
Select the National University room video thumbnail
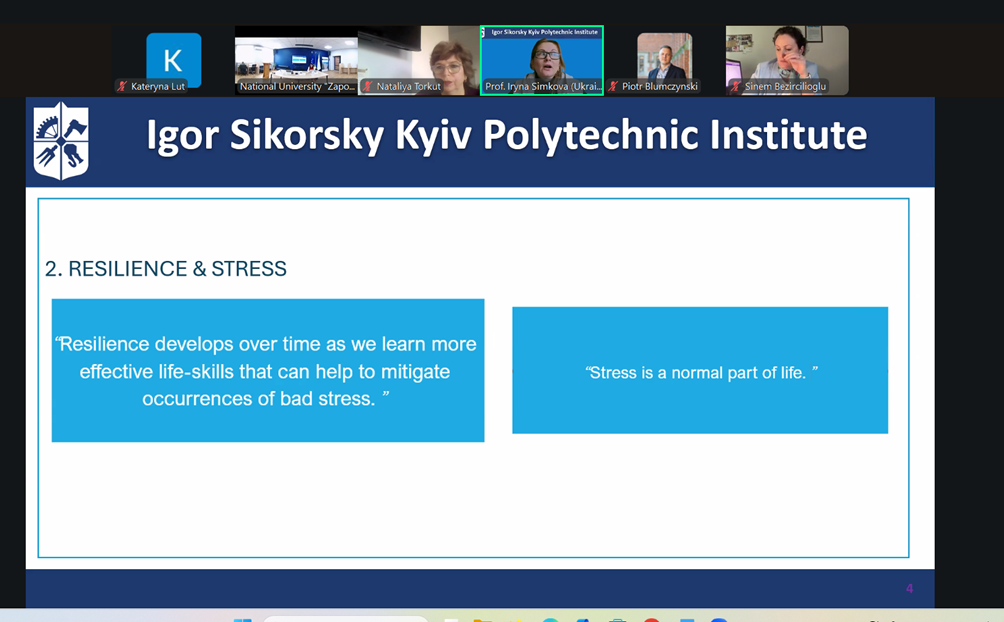[x=296, y=58]
